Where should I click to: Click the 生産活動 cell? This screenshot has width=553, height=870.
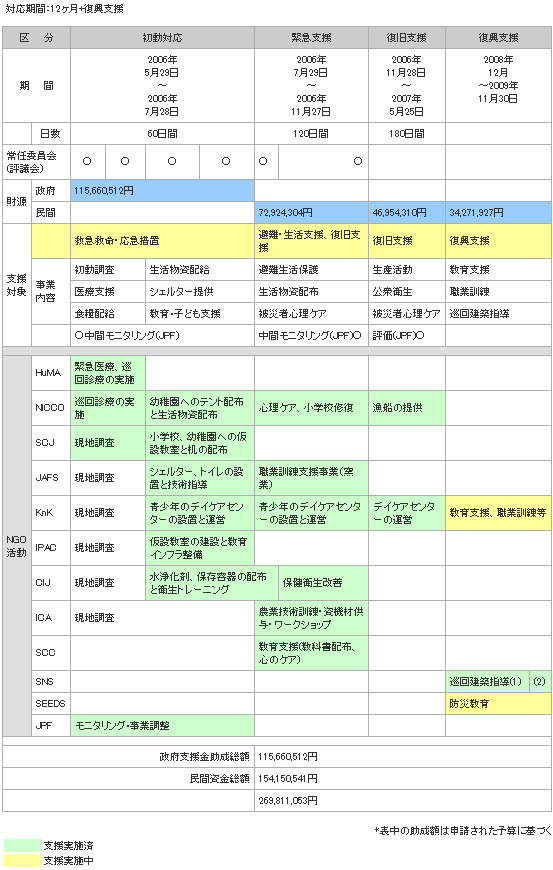coord(407,270)
